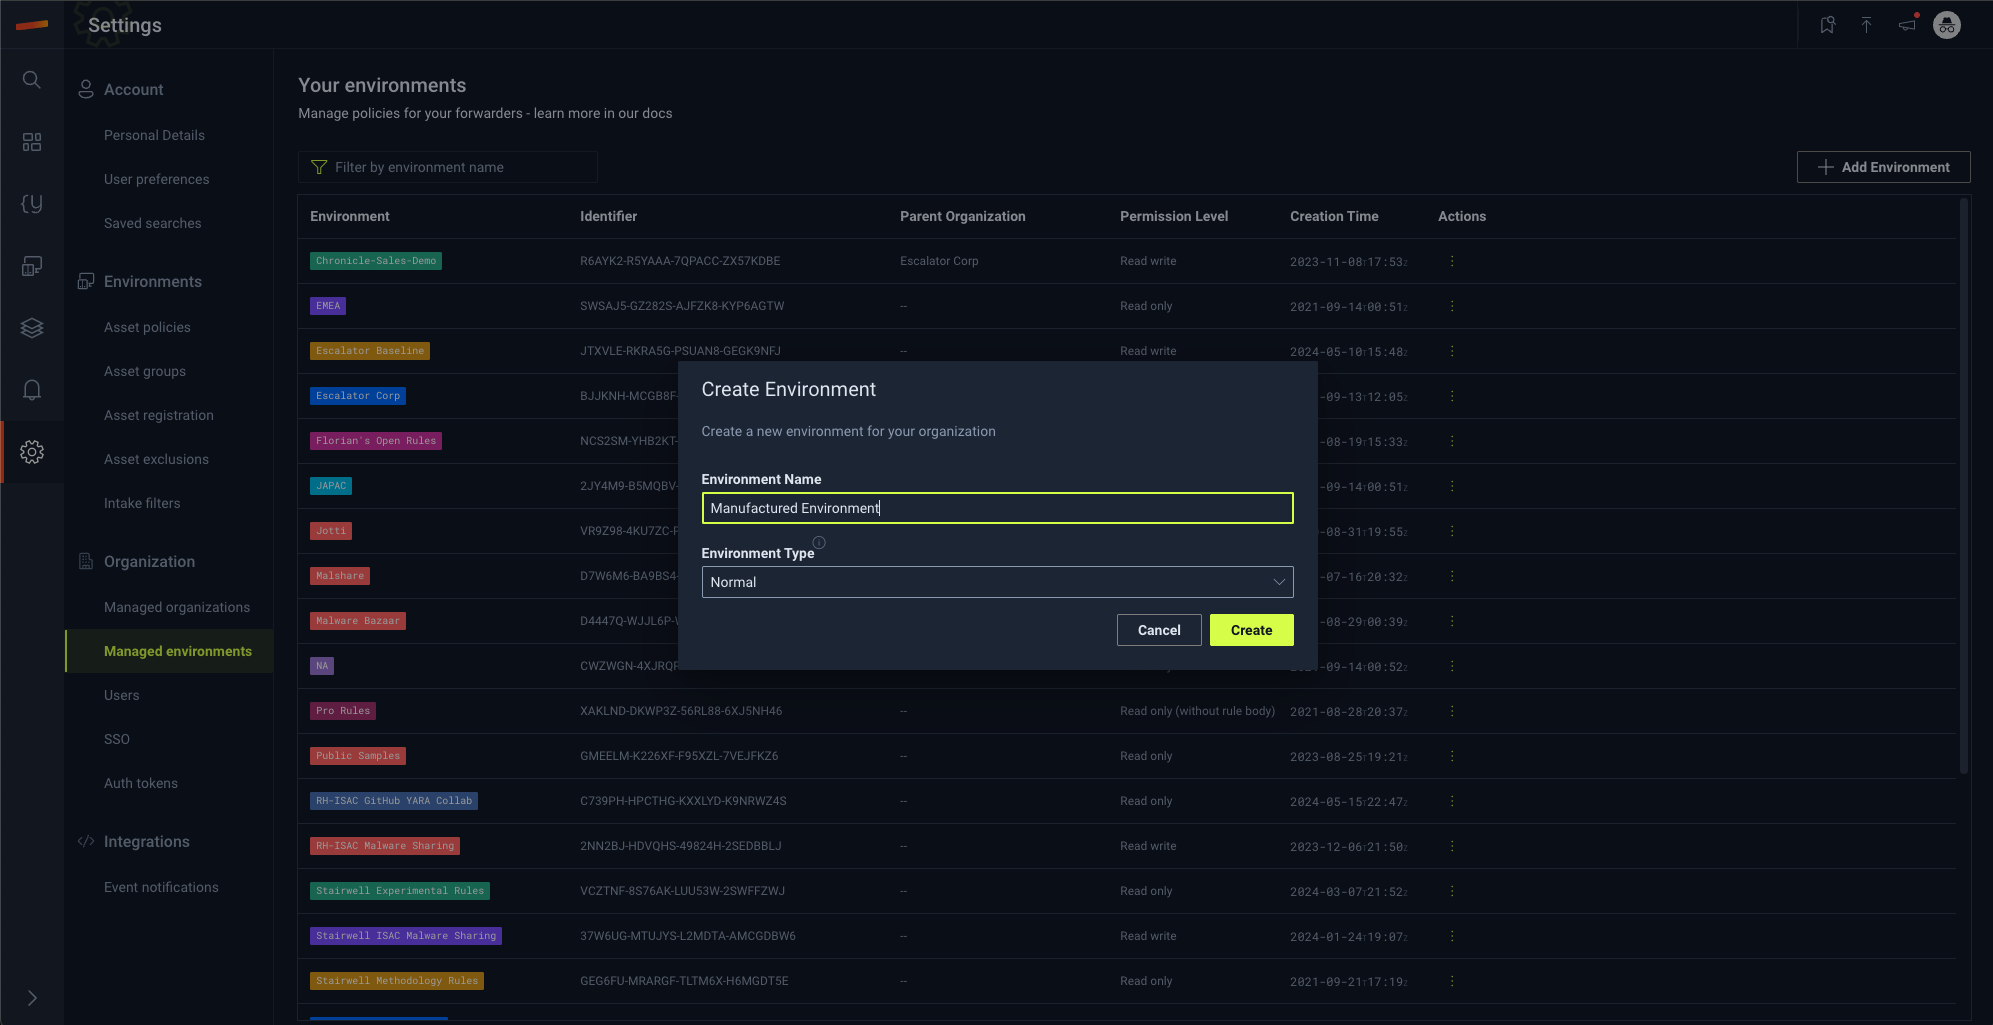Viewport: 1993px width, 1025px height.
Task: Click the Escalator Baseline environment tag
Action: point(370,351)
